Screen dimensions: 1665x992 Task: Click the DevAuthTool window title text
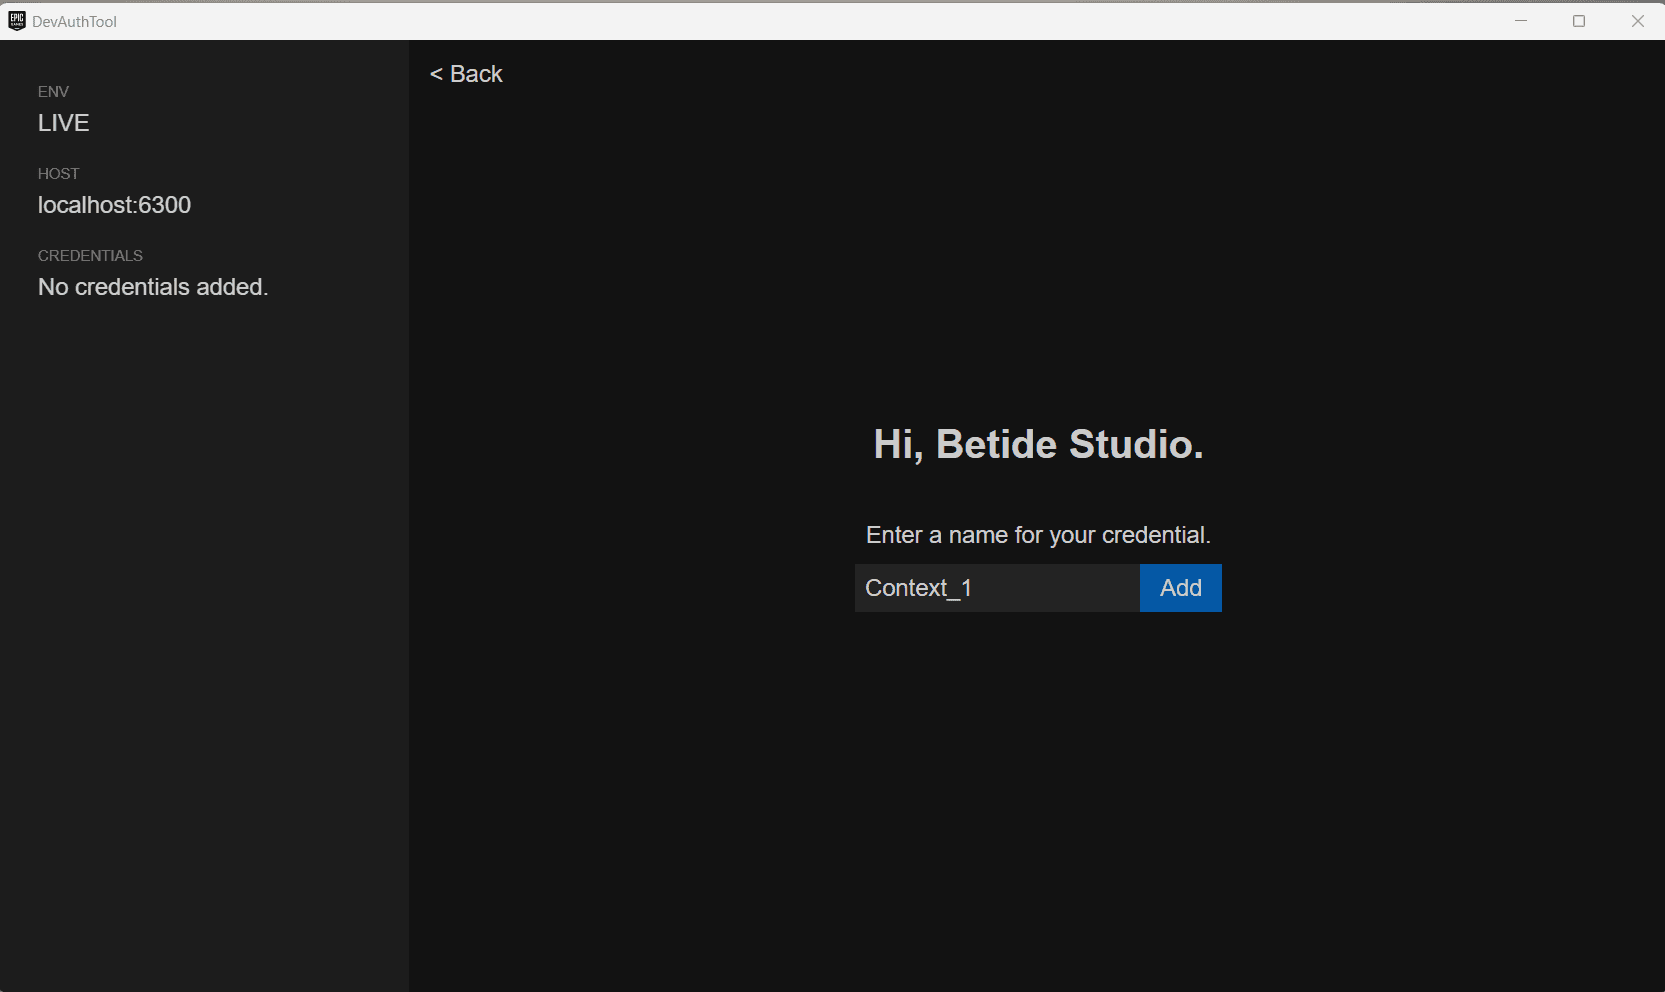[73, 20]
